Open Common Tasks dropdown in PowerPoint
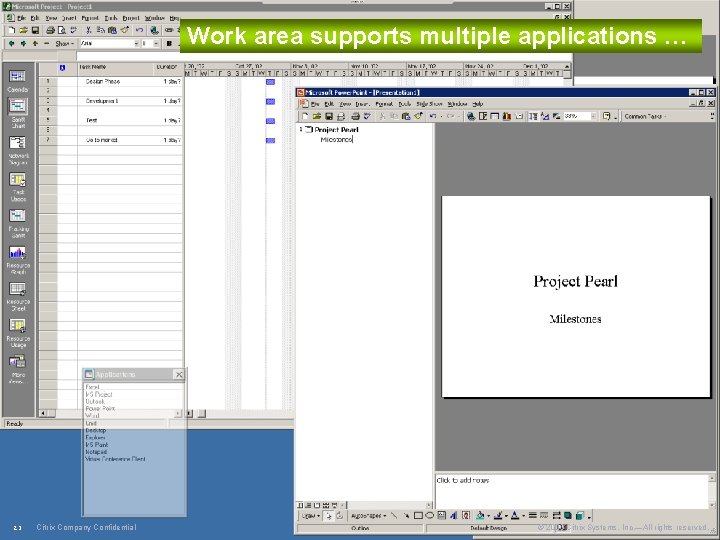 pyautogui.click(x=645, y=117)
